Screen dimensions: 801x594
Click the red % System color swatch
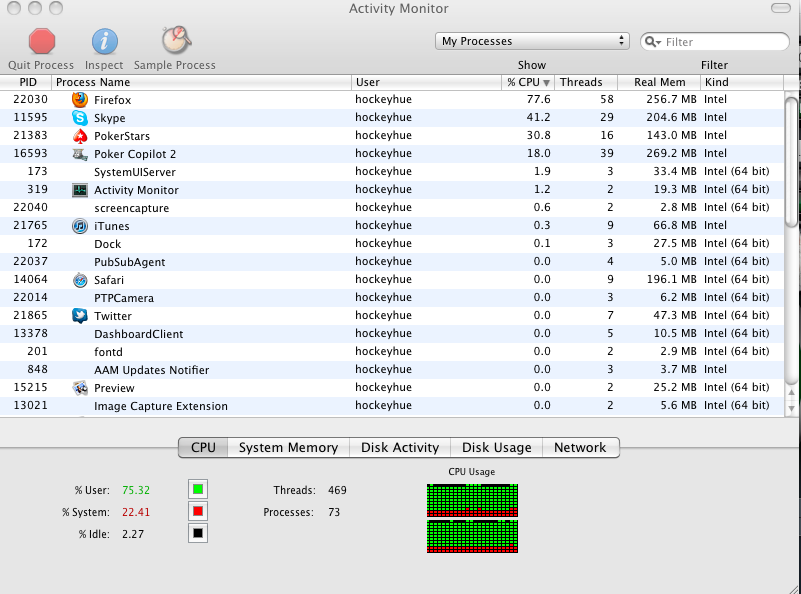[x=198, y=511]
